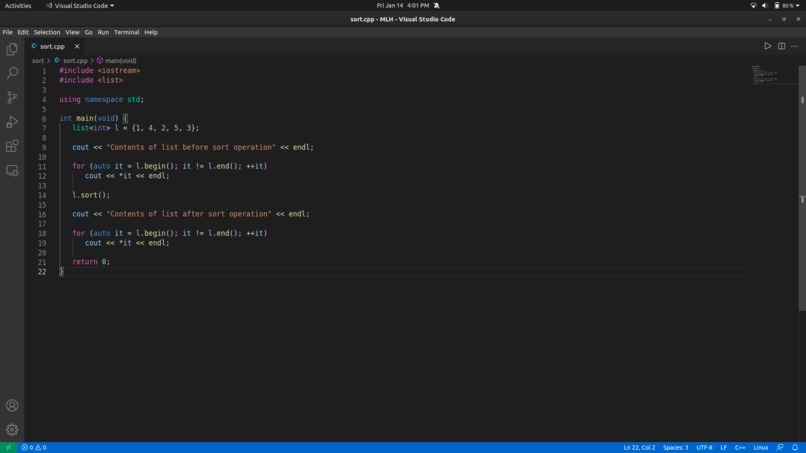Change encoding via UTF-8

coord(704,447)
